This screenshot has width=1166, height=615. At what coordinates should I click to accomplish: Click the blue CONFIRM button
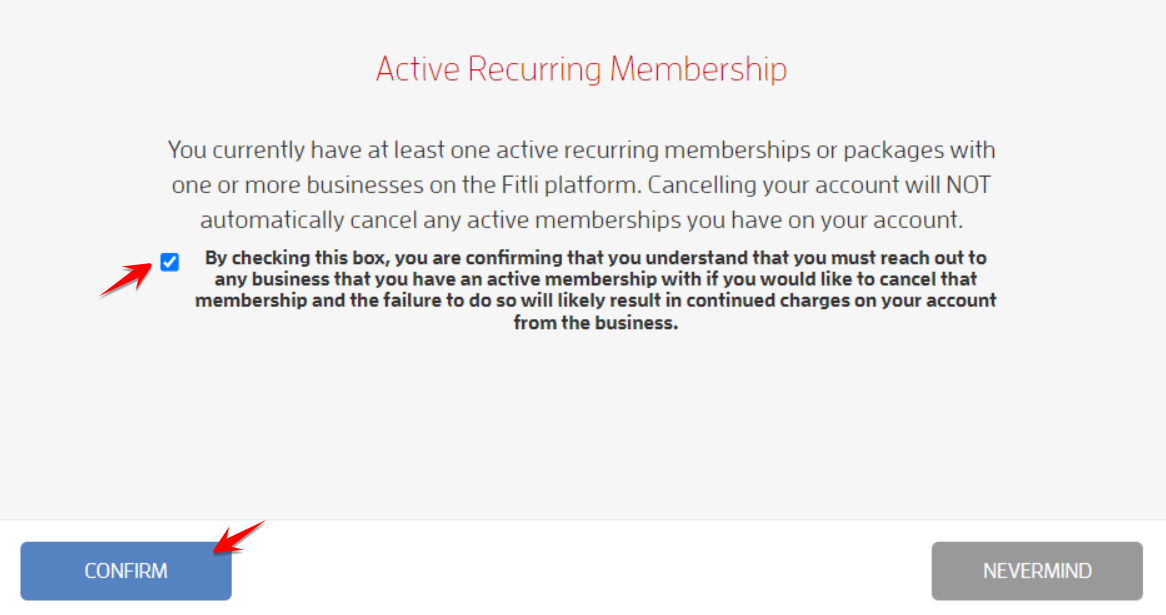click(126, 570)
